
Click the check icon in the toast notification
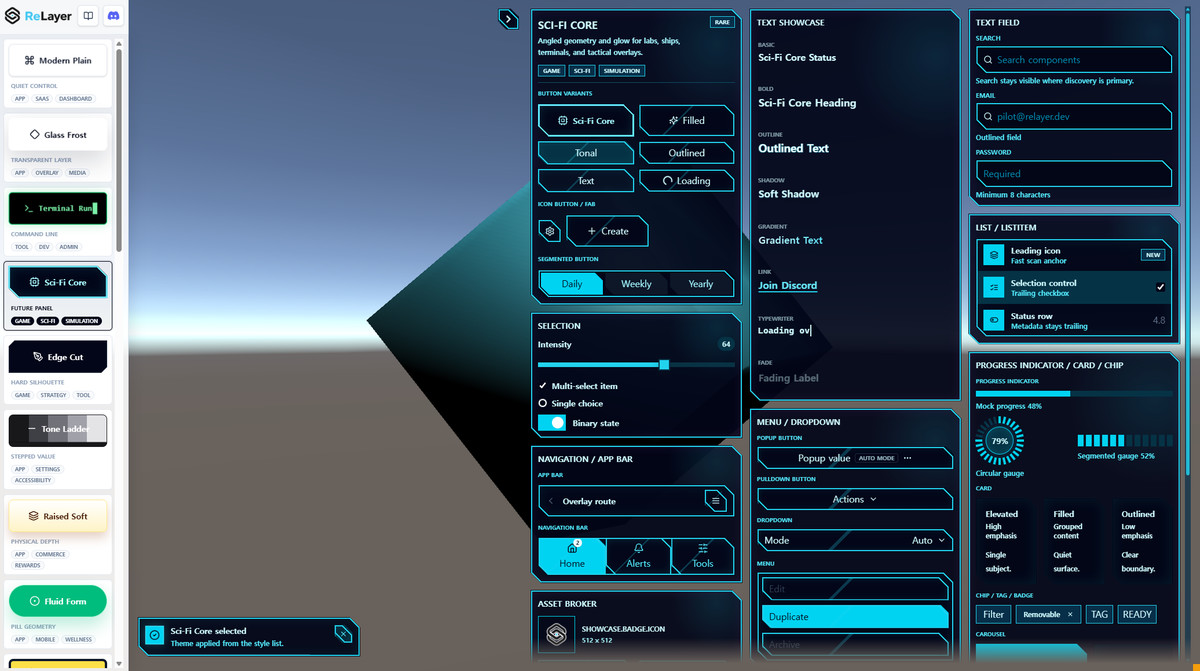pyautogui.click(x=154, y=635)
